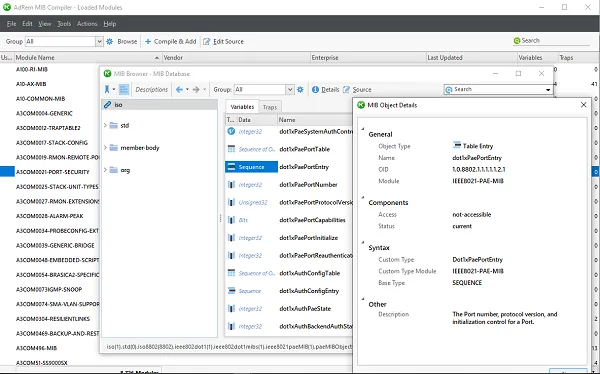Click the dot1xPaePortNumber column icon
600x374 pixels.
tap(231, 185)
